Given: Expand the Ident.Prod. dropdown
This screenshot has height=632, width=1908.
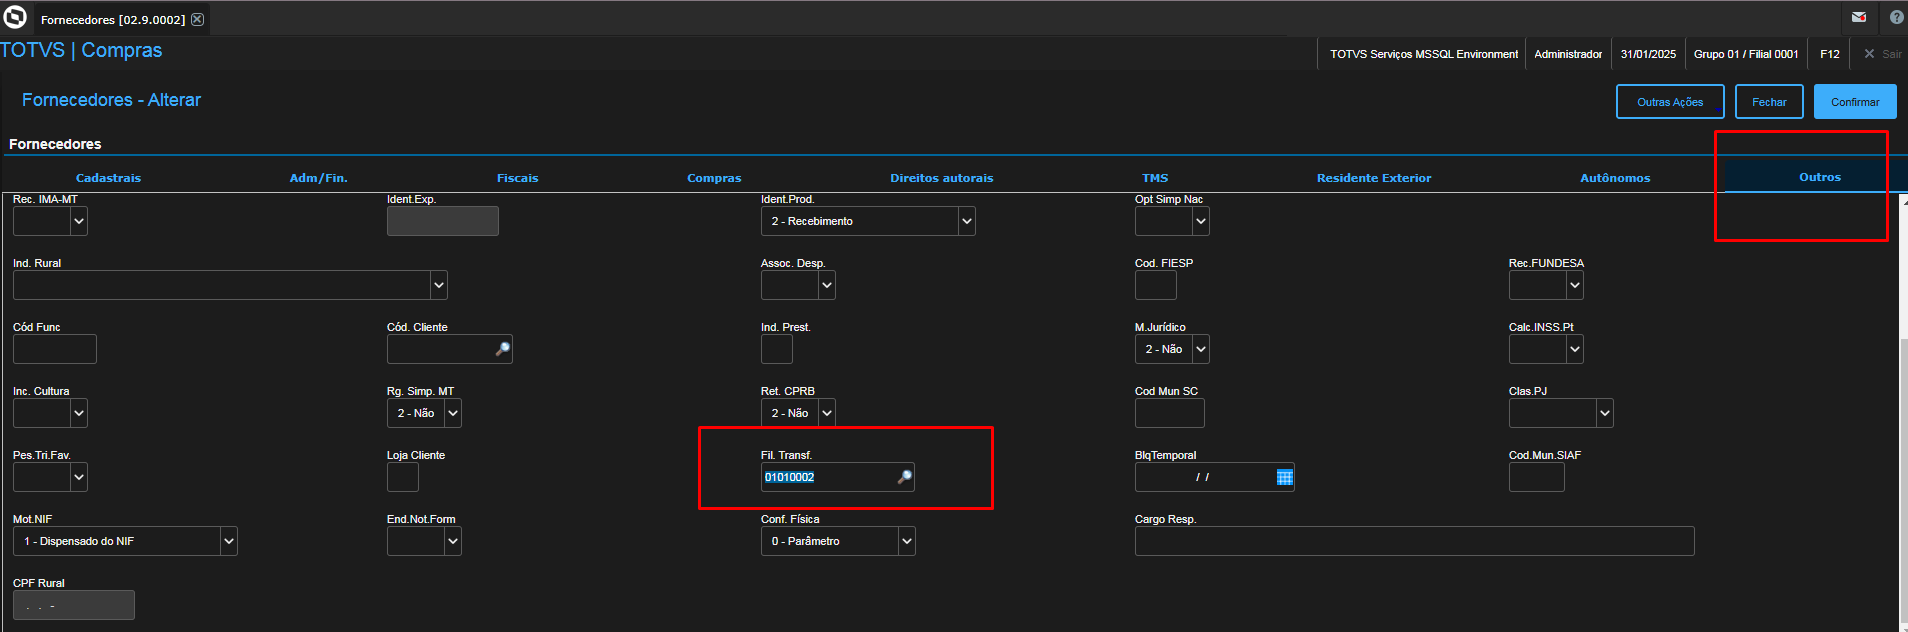Looking at the screenshot, I should (966, 221).
